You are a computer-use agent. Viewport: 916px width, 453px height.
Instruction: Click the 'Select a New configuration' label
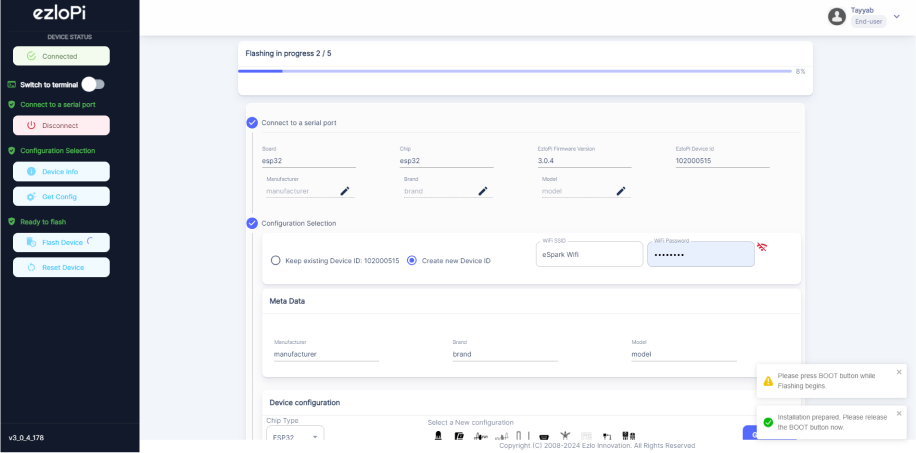click(x=470, y=423)
